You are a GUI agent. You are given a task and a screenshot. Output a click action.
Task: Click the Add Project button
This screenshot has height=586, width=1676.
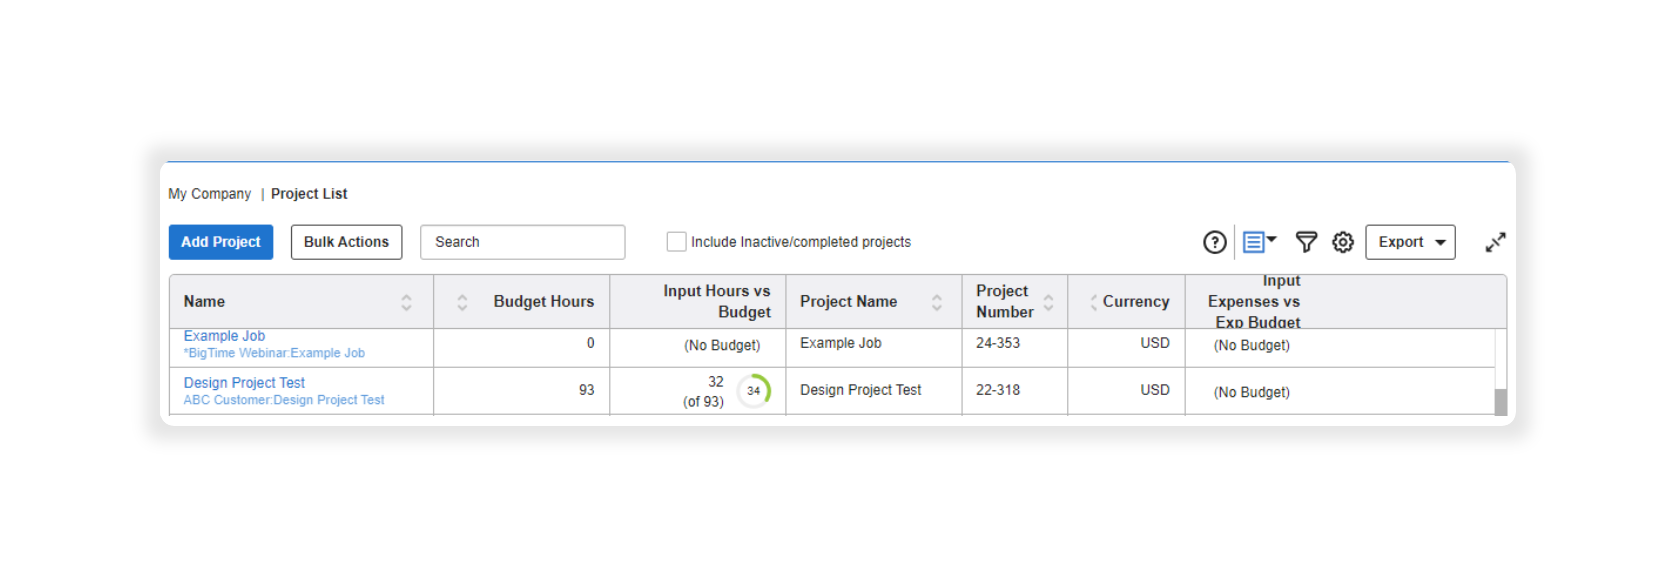(x=221, y=242)
